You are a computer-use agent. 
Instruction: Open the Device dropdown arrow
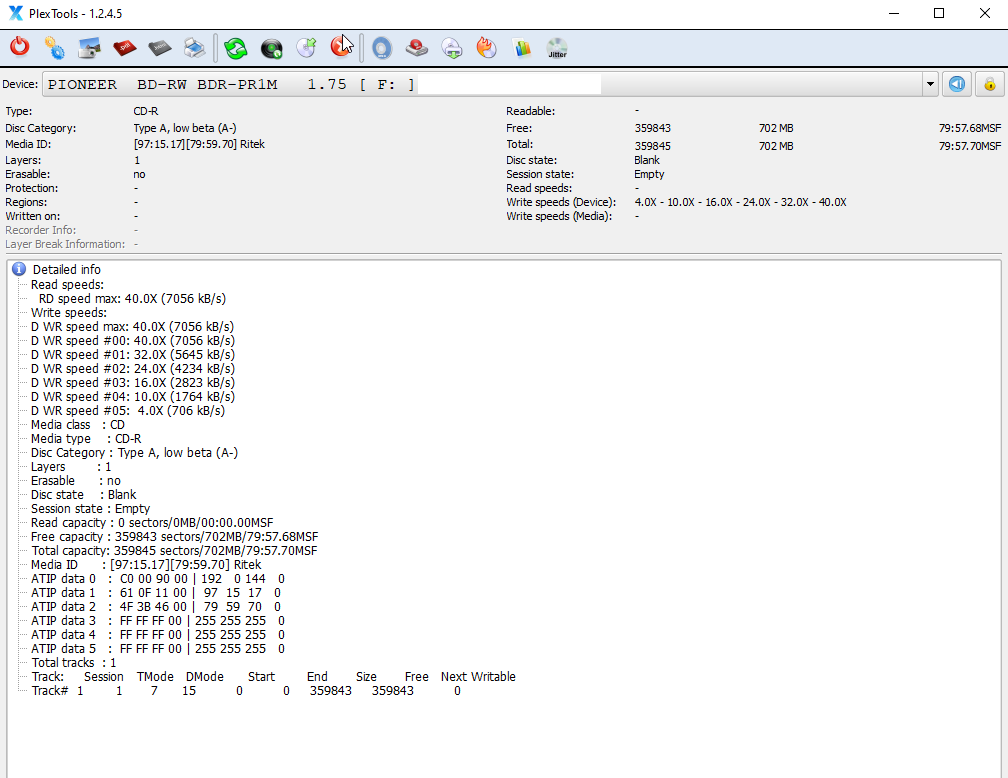[x=930, y=84]
